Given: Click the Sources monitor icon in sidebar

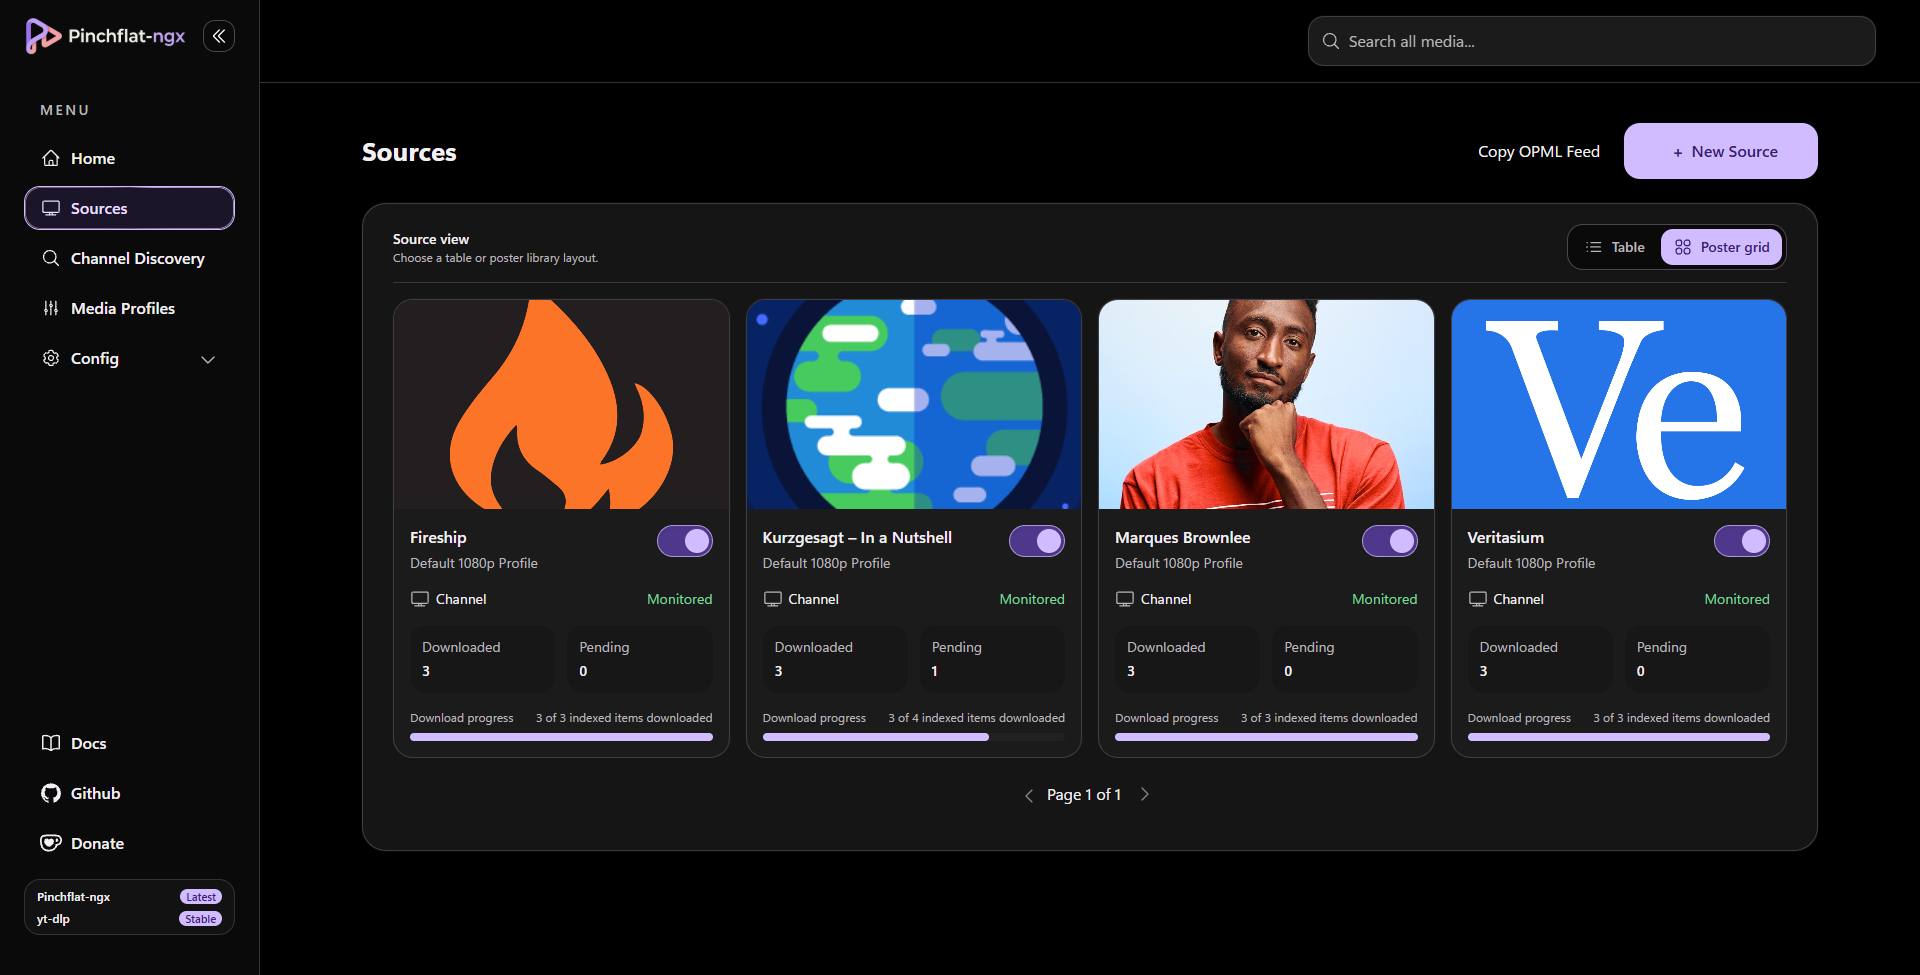Looking at the screenshot, I should (51, 208).
